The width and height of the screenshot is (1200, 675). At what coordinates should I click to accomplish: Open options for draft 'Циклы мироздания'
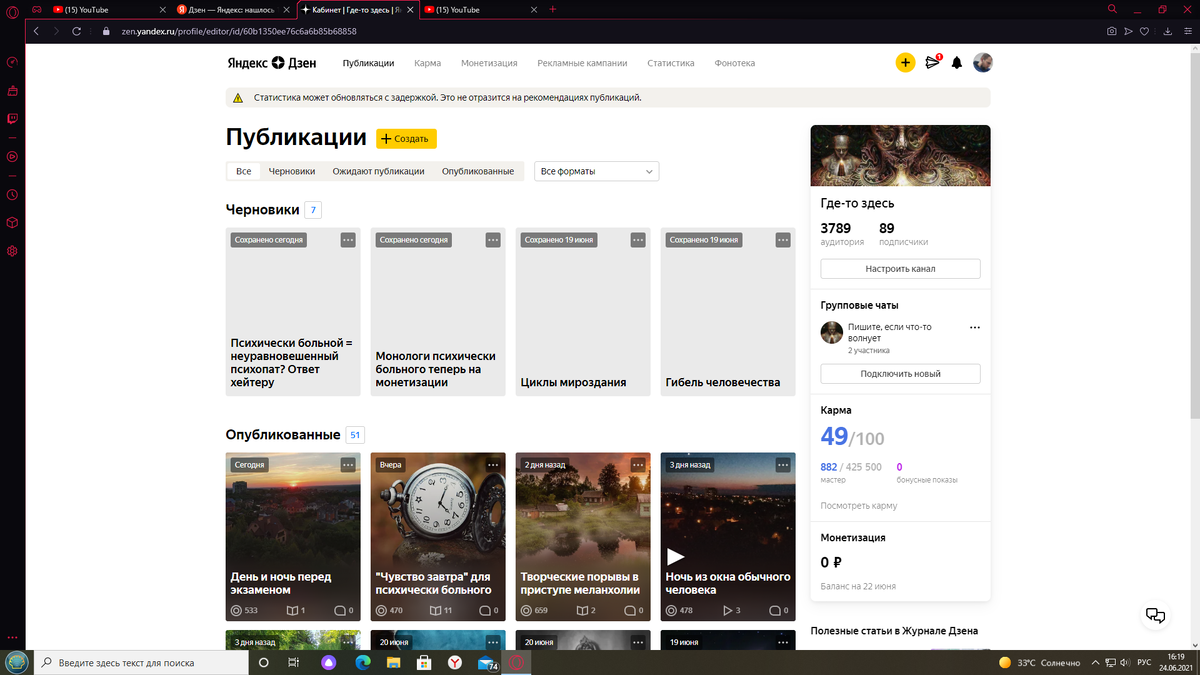[x=638, y=240]
